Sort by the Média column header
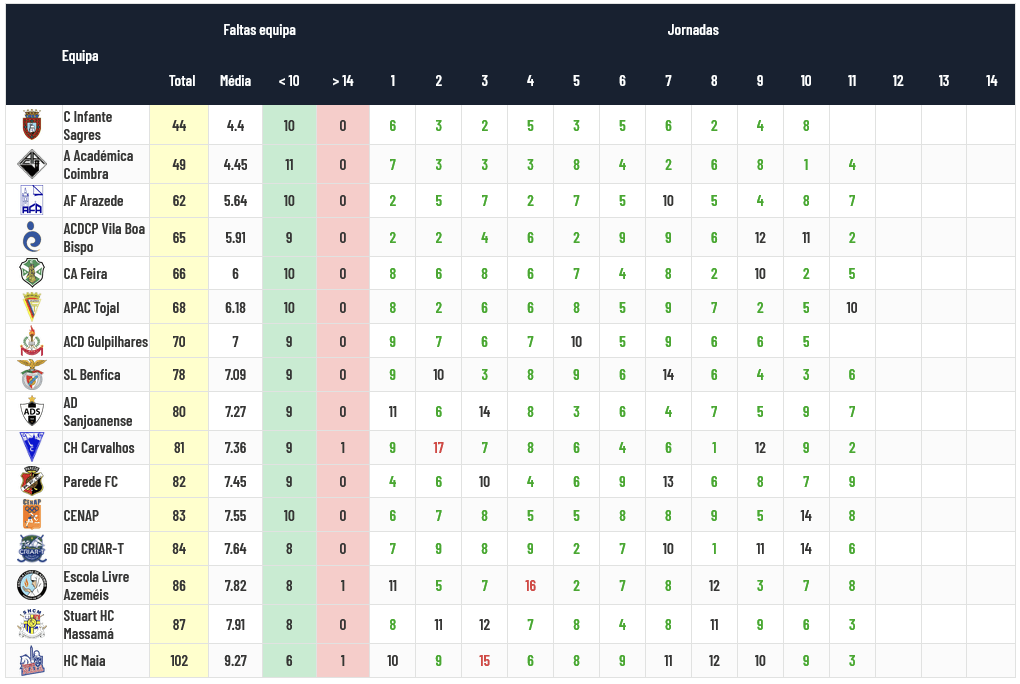Image resolution: width=1020 pixels, height=684 pixels. pos(235,81)
